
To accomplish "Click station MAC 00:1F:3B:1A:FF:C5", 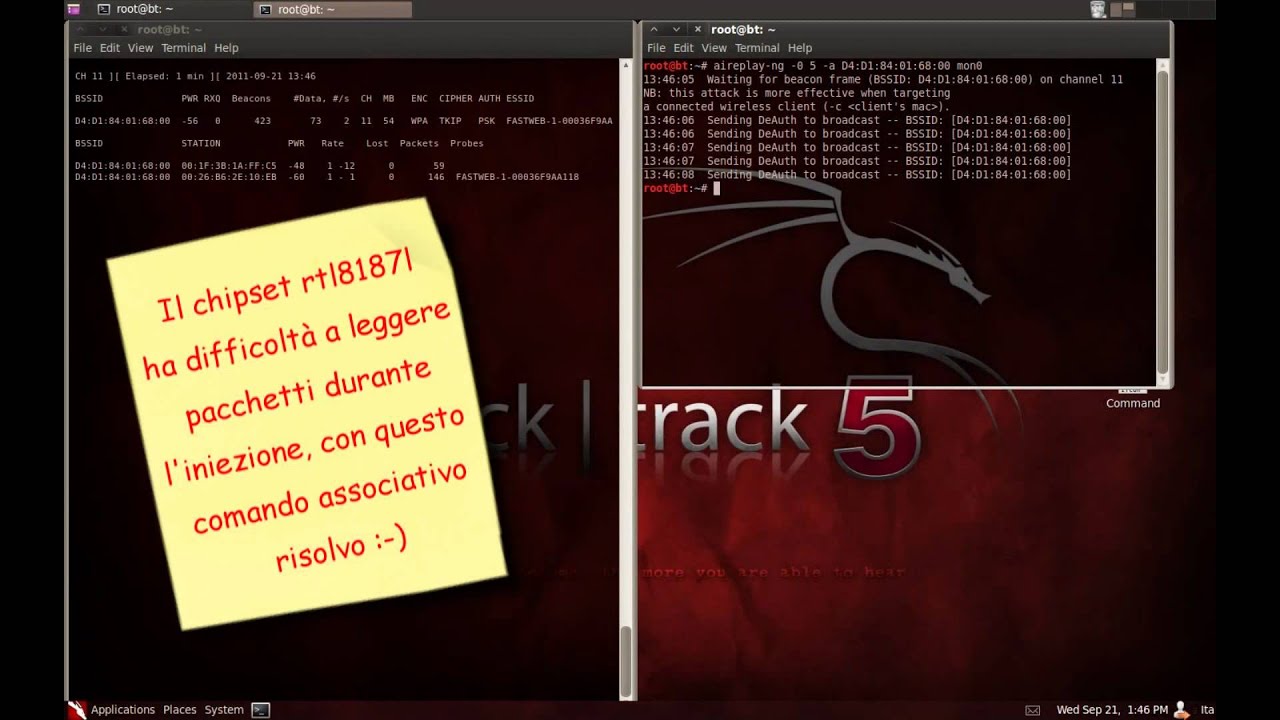I will (229, 166).
